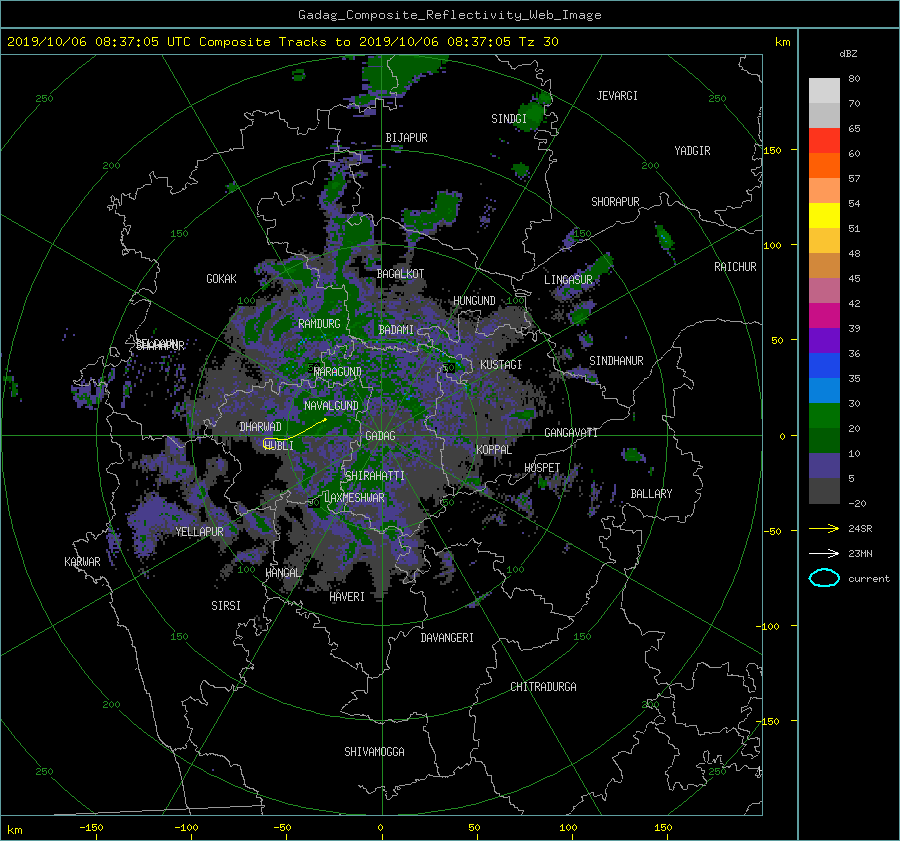Click the SINDGI city label
This screenshot has width=900, height=841.
tap(509, 119)
